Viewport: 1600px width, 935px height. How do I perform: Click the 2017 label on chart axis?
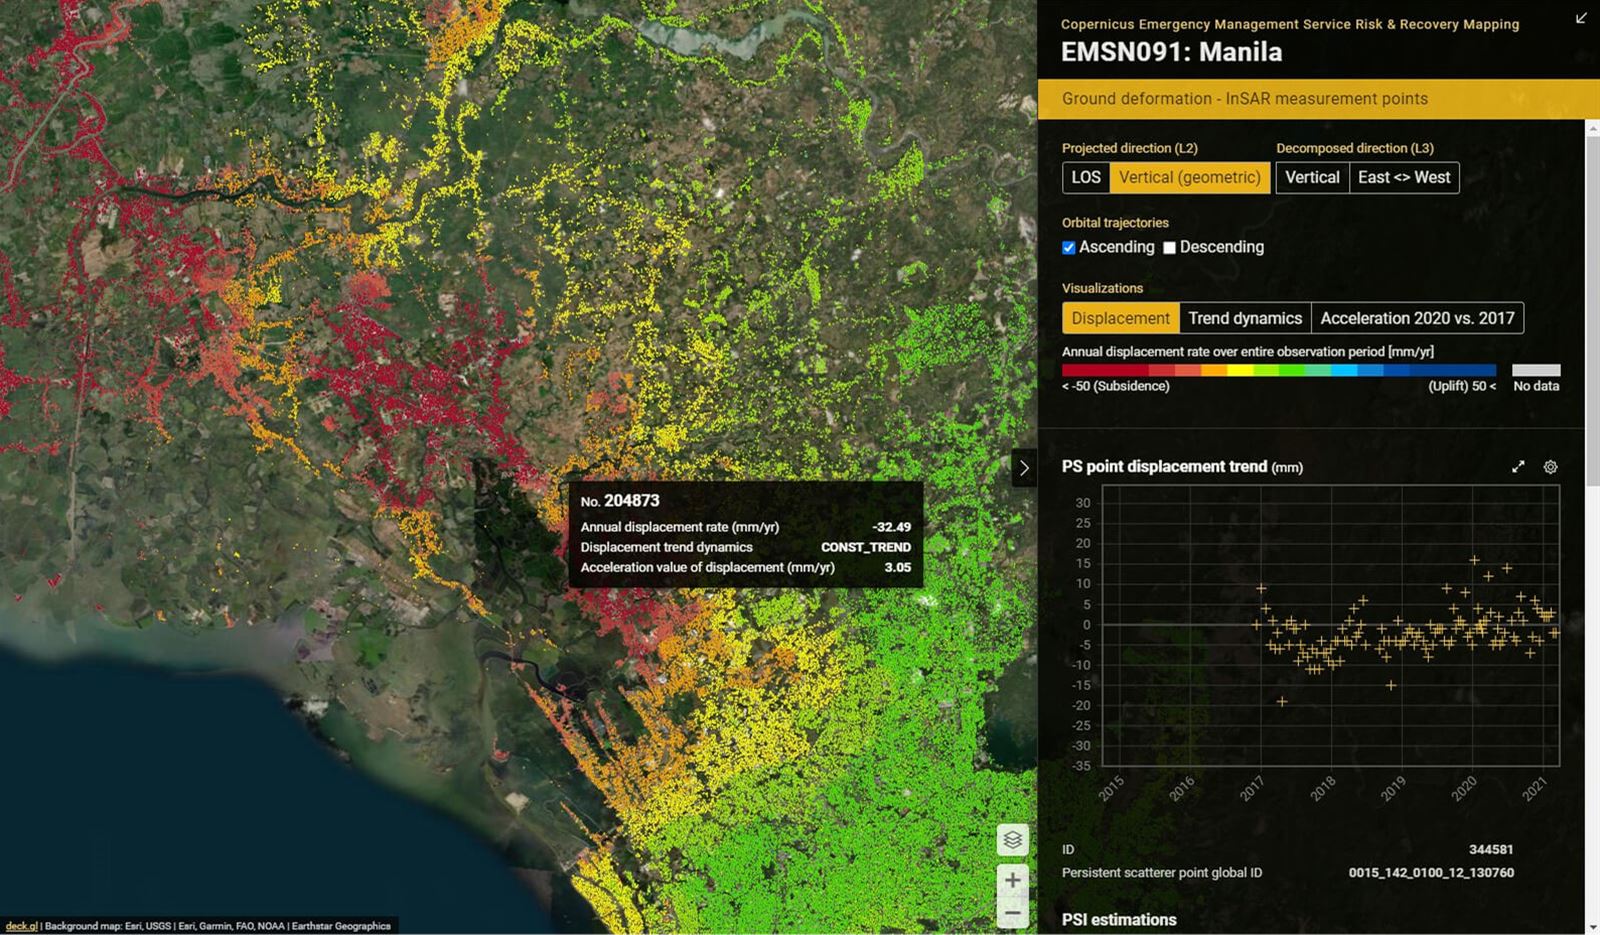coord(1252,788)
